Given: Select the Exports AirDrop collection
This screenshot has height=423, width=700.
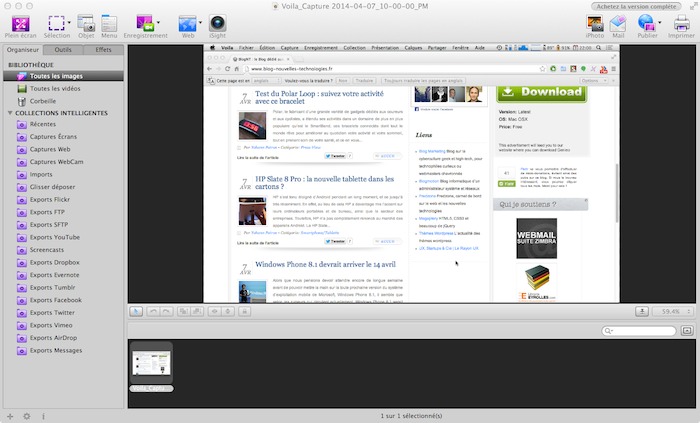Looking at the screenshot, I should click(x=63, y=338).
